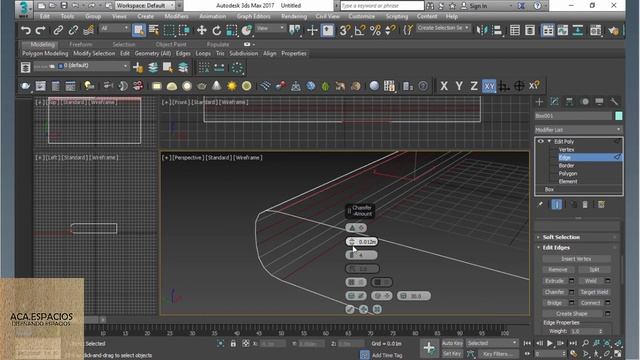This screenshot has width=640, height=360.
Task: Click the Target Weld button
Action: 594,292
